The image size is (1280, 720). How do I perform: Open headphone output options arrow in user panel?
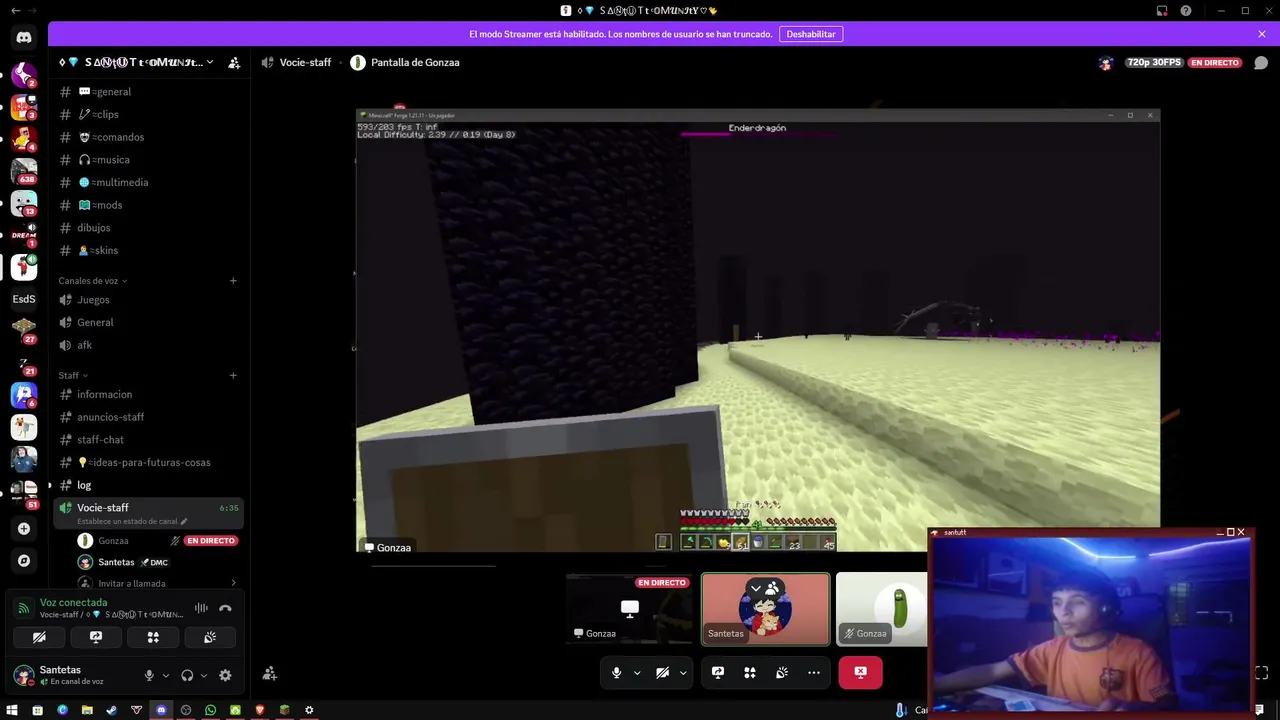click(204, 675)
